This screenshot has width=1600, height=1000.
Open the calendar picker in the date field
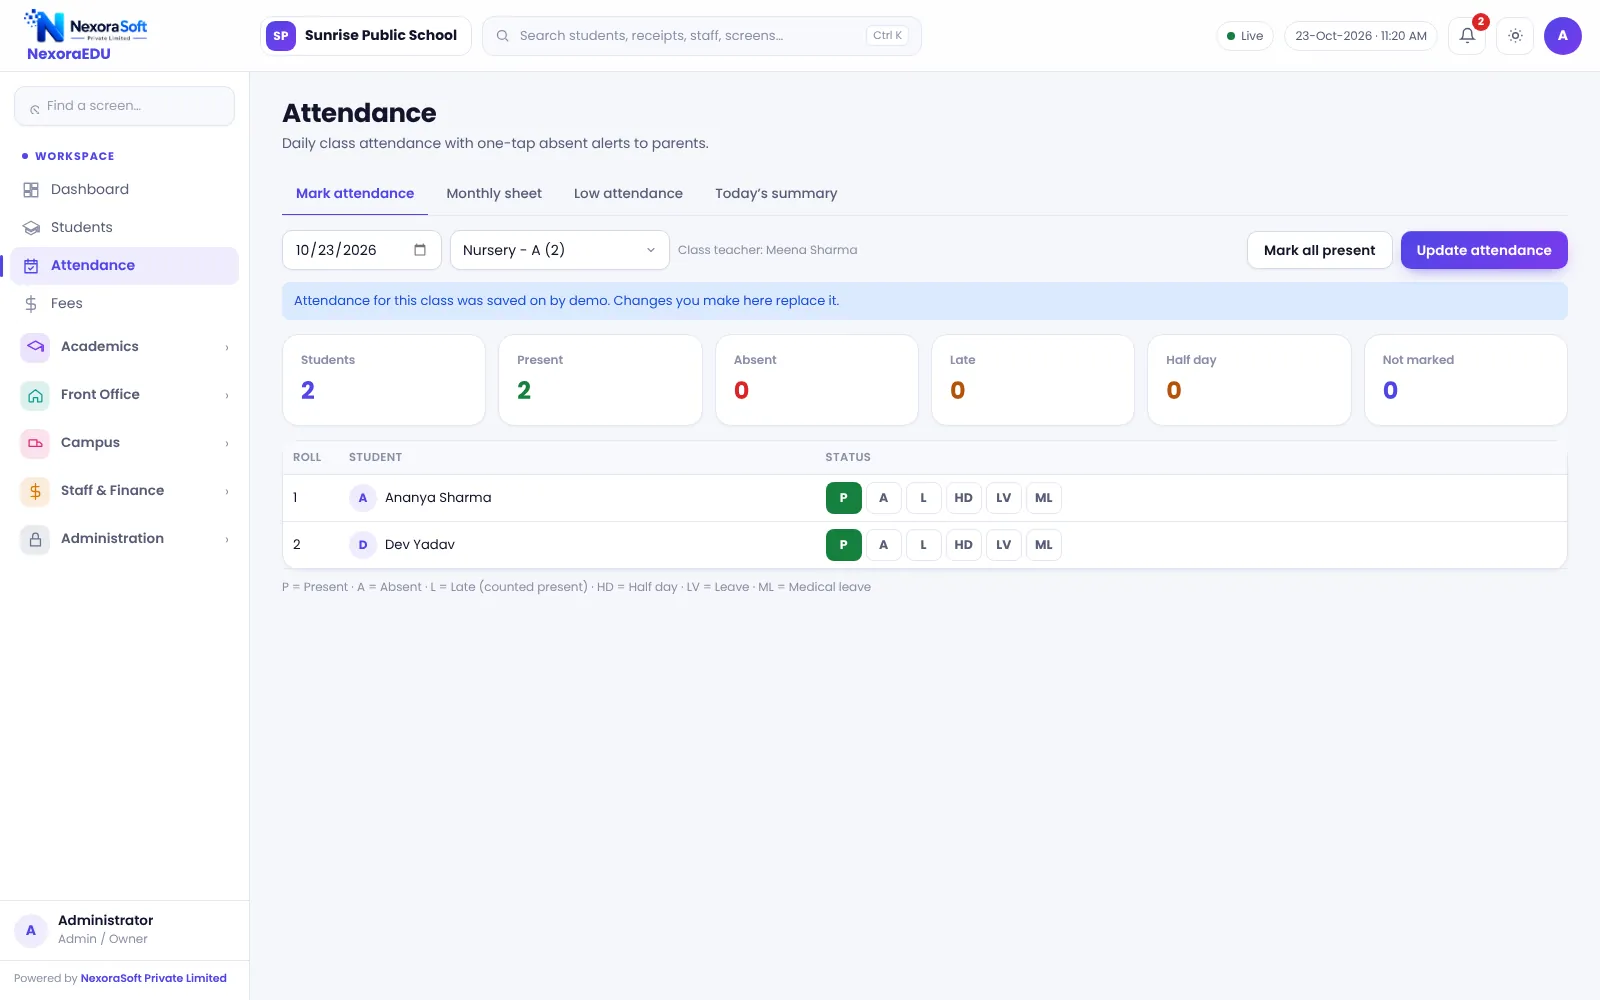tap(420, 250)
